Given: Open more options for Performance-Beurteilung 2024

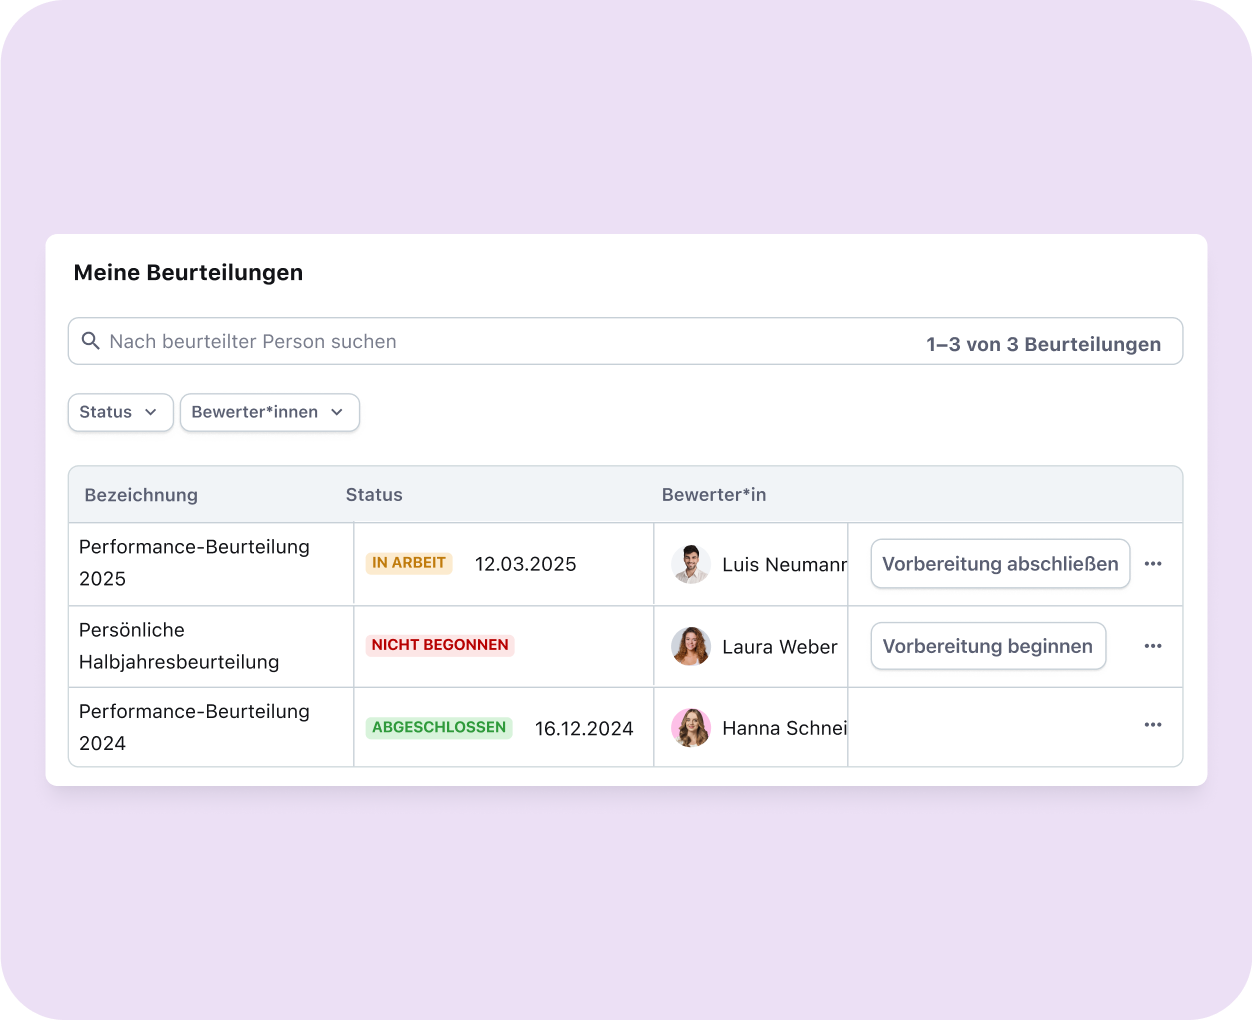Looking at the screenshot, I should [1153, 725].
